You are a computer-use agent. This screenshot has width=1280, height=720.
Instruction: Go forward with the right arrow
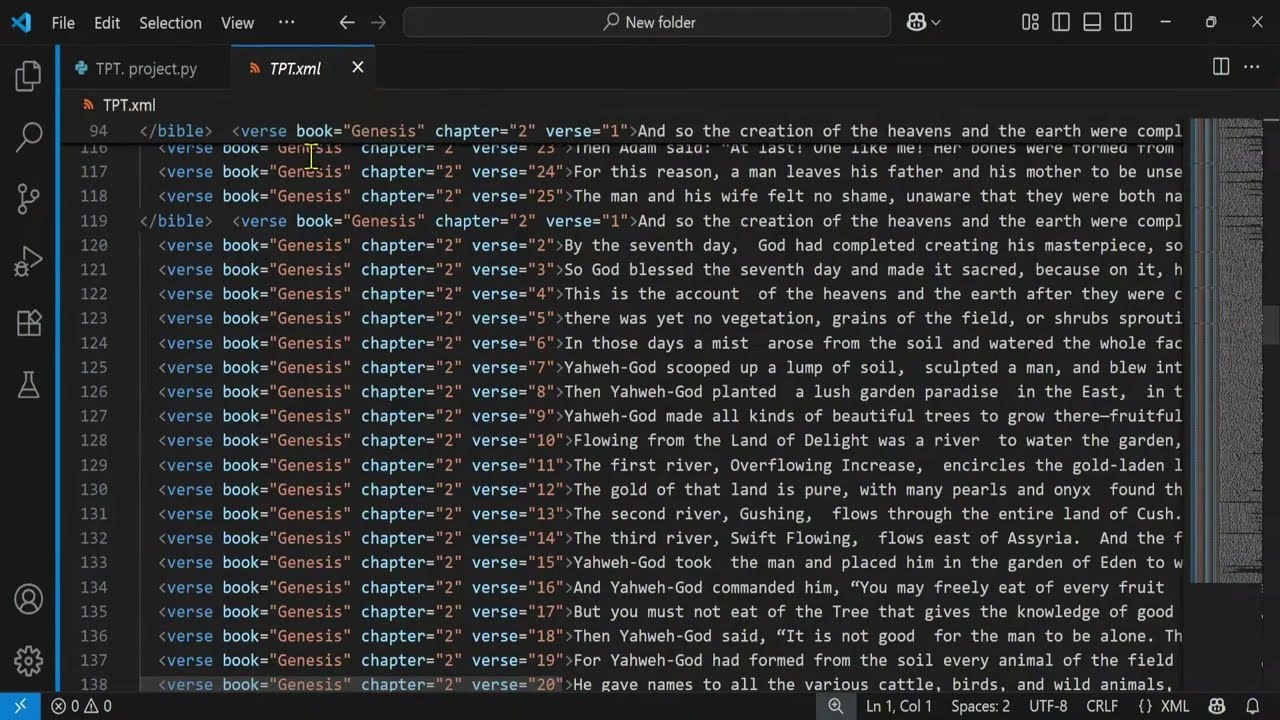pyautogui.click(x=378, y=22)
